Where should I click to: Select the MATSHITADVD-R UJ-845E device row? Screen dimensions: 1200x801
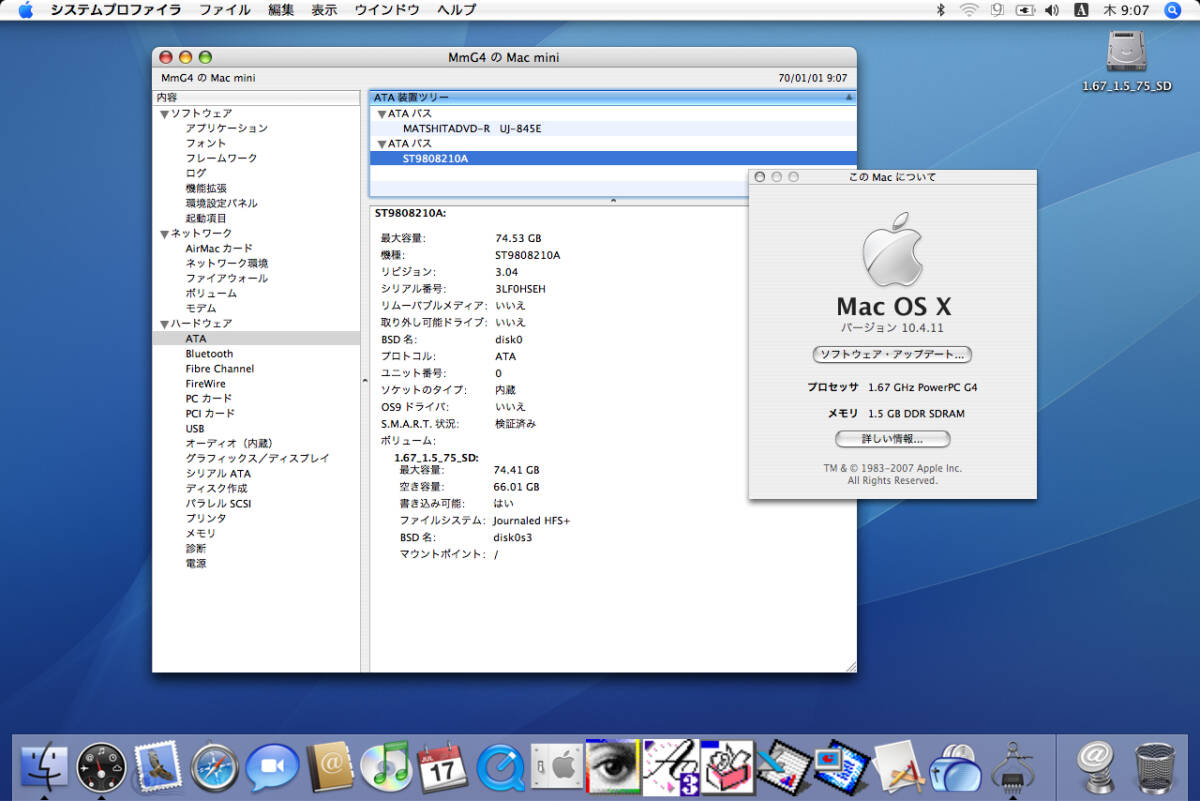(612, 129)
